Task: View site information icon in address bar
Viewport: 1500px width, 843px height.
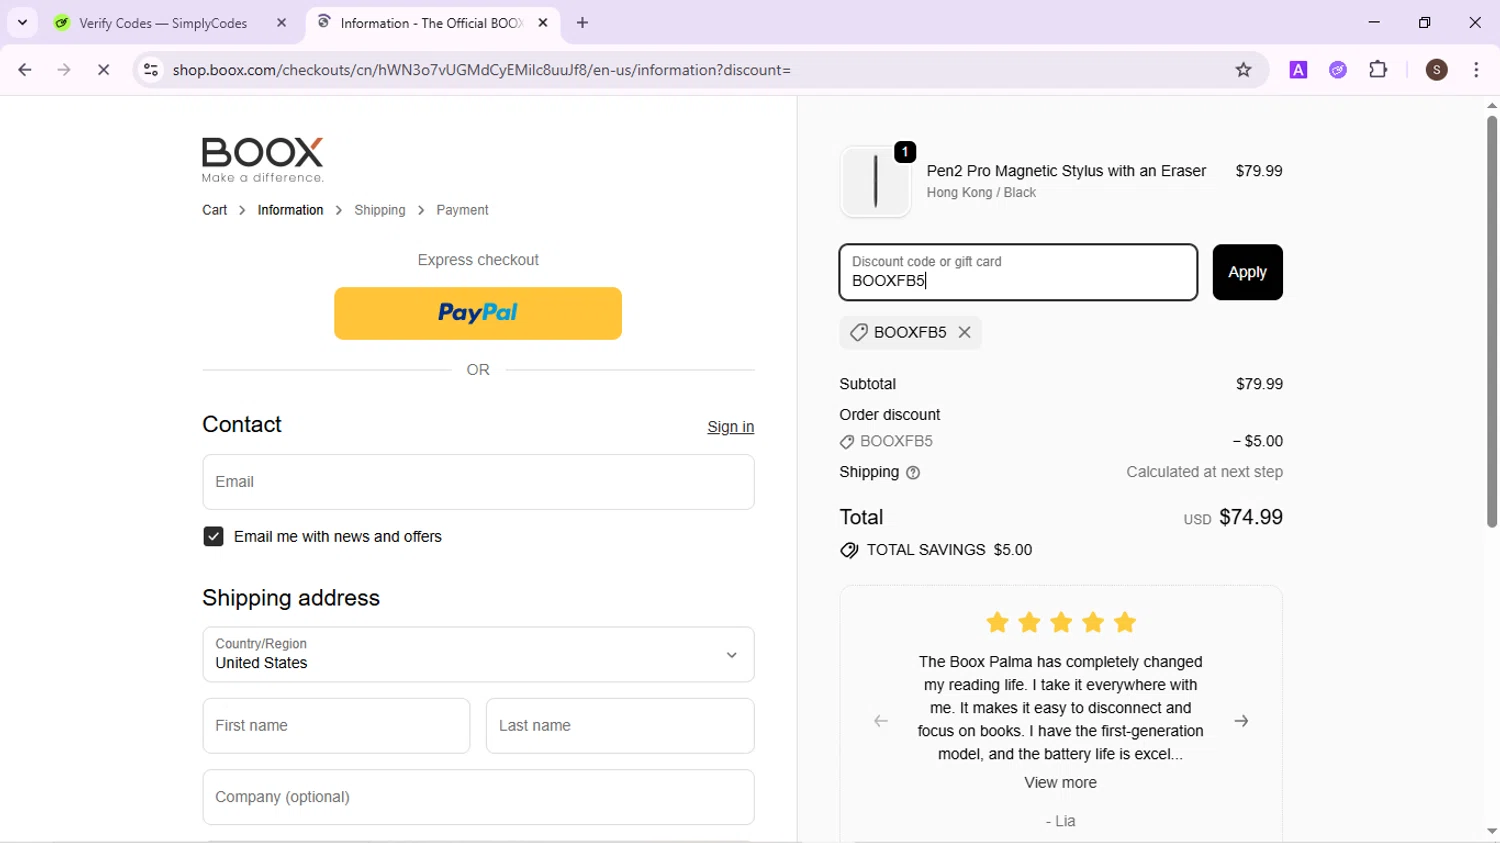Action: point(151,70)
